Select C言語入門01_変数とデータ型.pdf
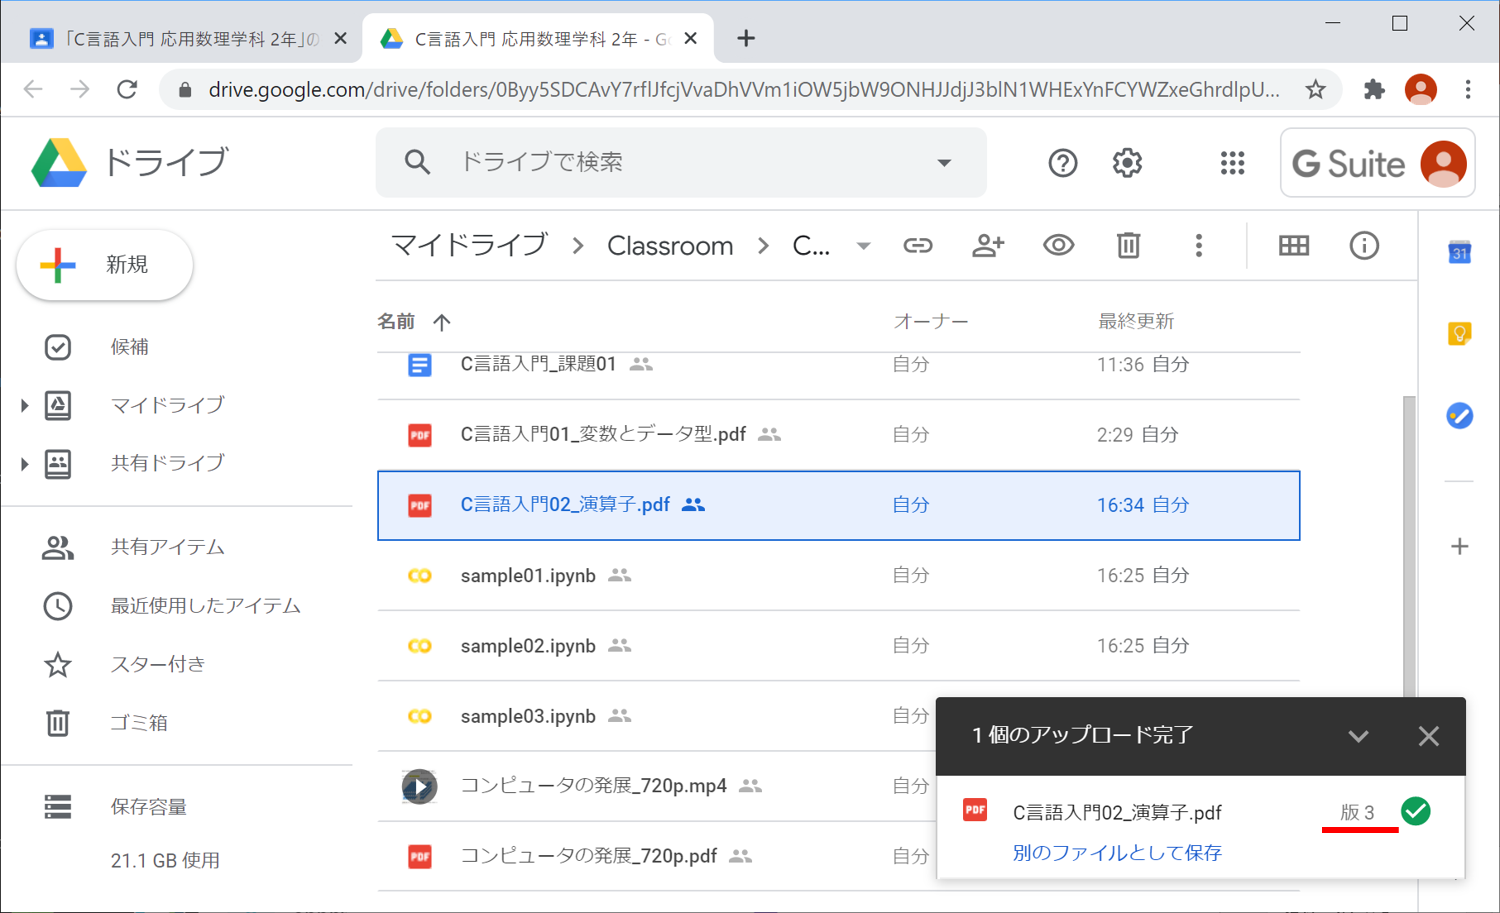Viewport: 1500px width, 913px height. (838, 435)
